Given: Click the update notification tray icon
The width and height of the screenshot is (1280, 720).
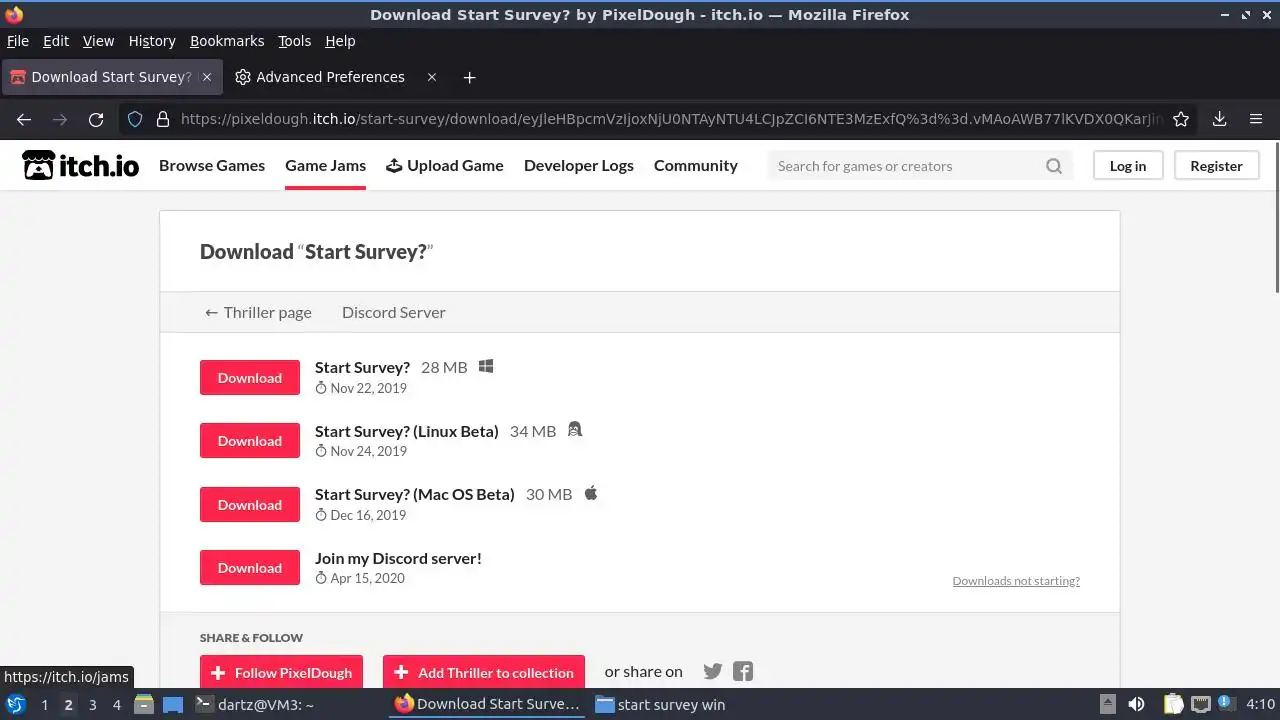Looking at the screenshot, I should pos(1226,704).
